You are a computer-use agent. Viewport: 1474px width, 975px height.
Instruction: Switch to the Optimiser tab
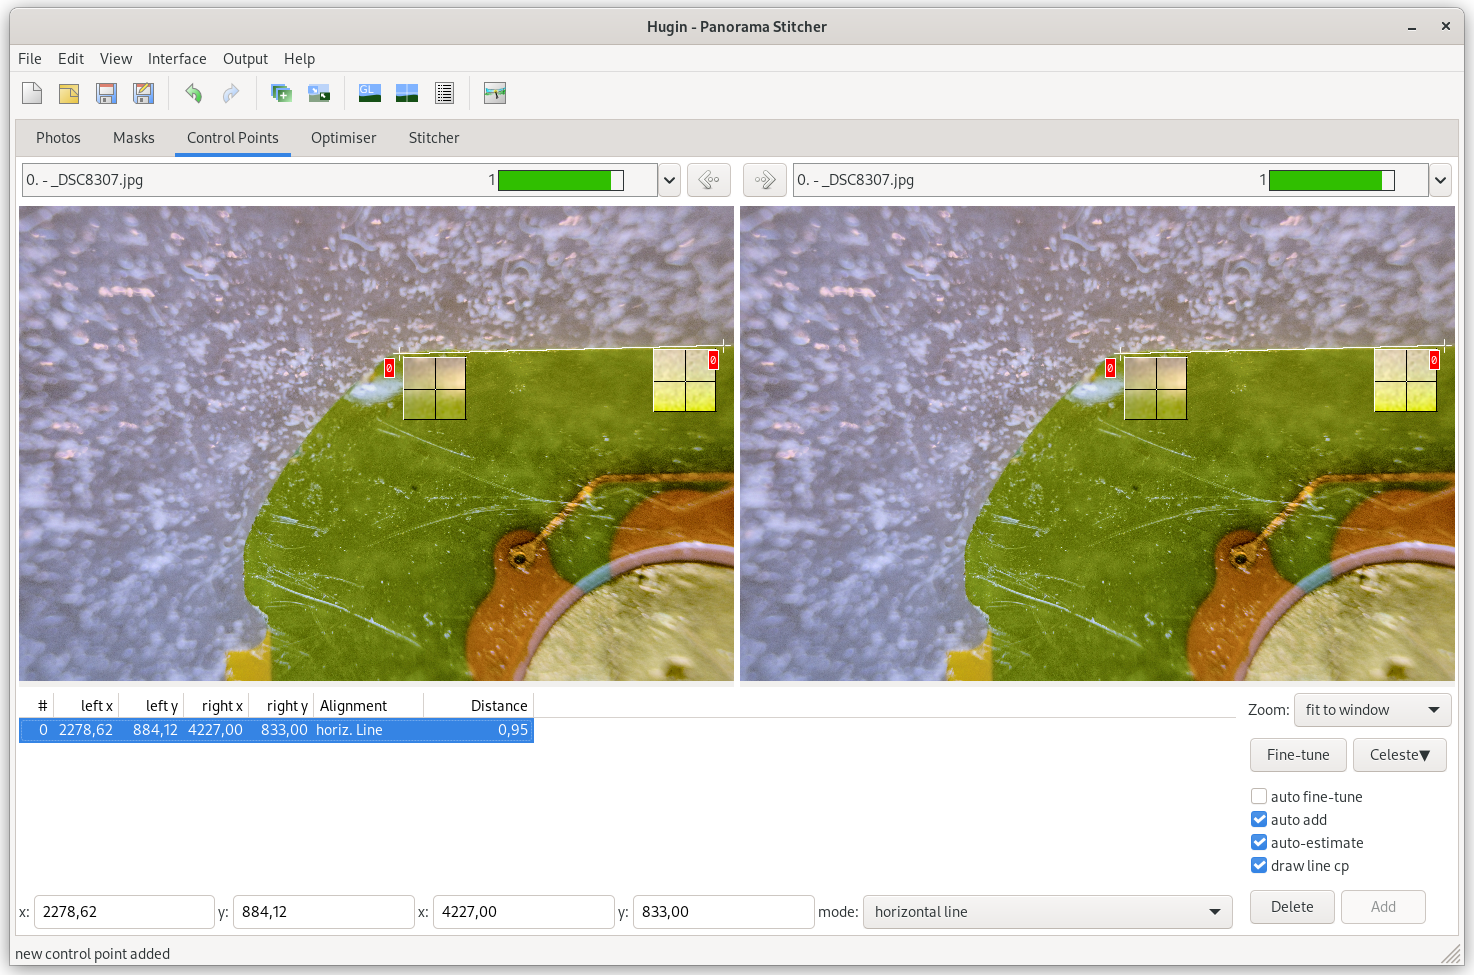pos(343,138)
